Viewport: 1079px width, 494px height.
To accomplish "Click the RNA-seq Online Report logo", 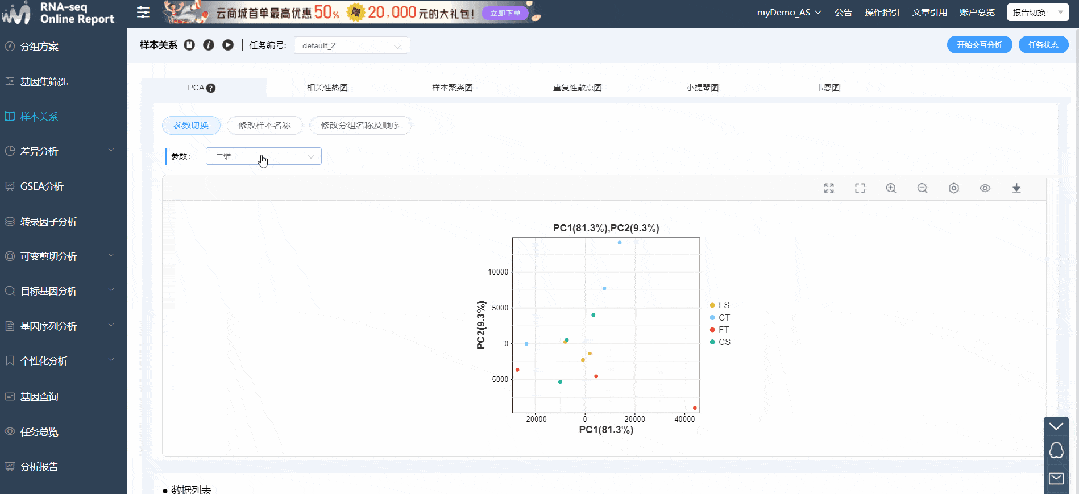I will [x=58, y=13].
